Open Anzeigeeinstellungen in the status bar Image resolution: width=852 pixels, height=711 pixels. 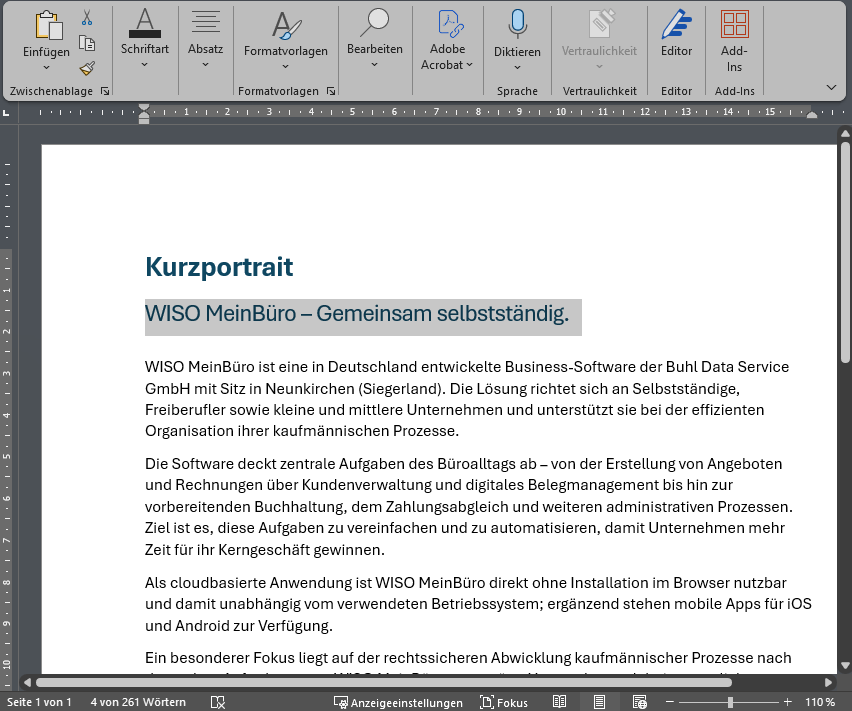tap(398, 702)
